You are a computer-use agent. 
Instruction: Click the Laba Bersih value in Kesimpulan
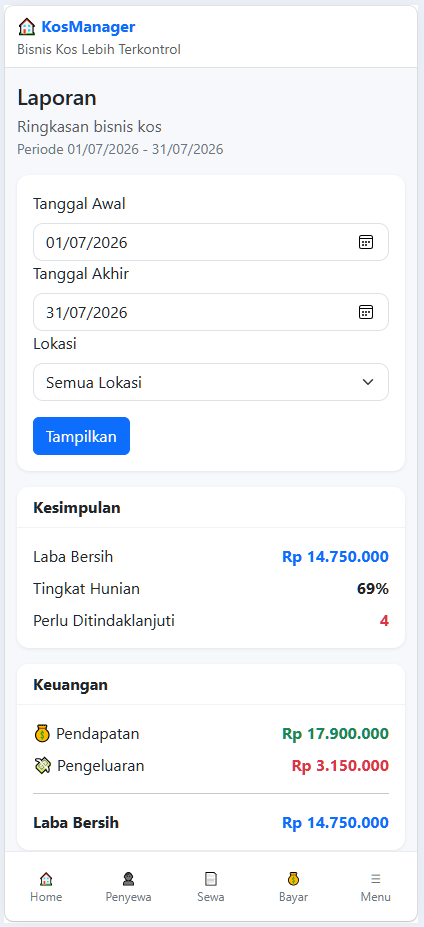click(x=335, y=557)
